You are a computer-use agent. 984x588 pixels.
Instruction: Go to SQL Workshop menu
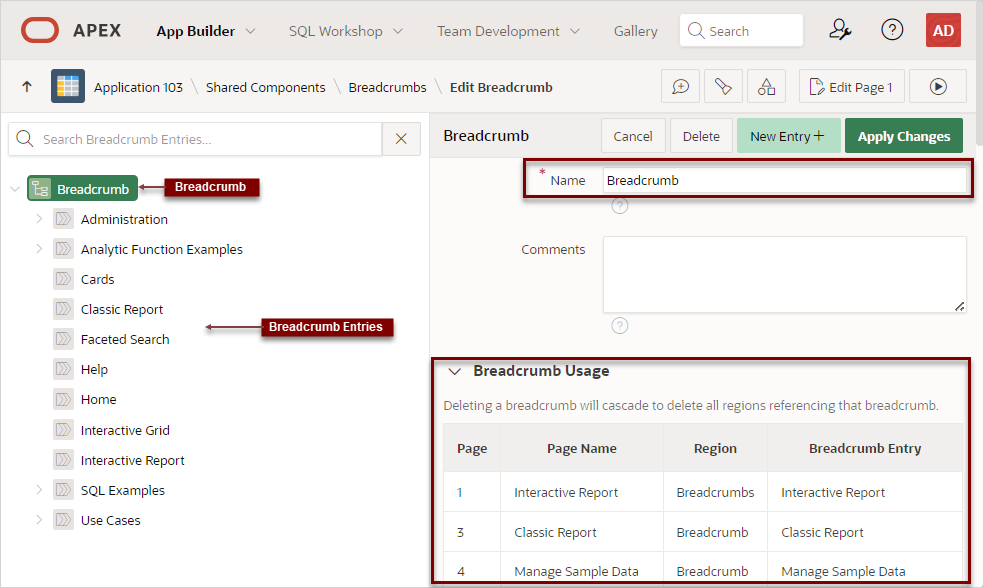point(336,31)
